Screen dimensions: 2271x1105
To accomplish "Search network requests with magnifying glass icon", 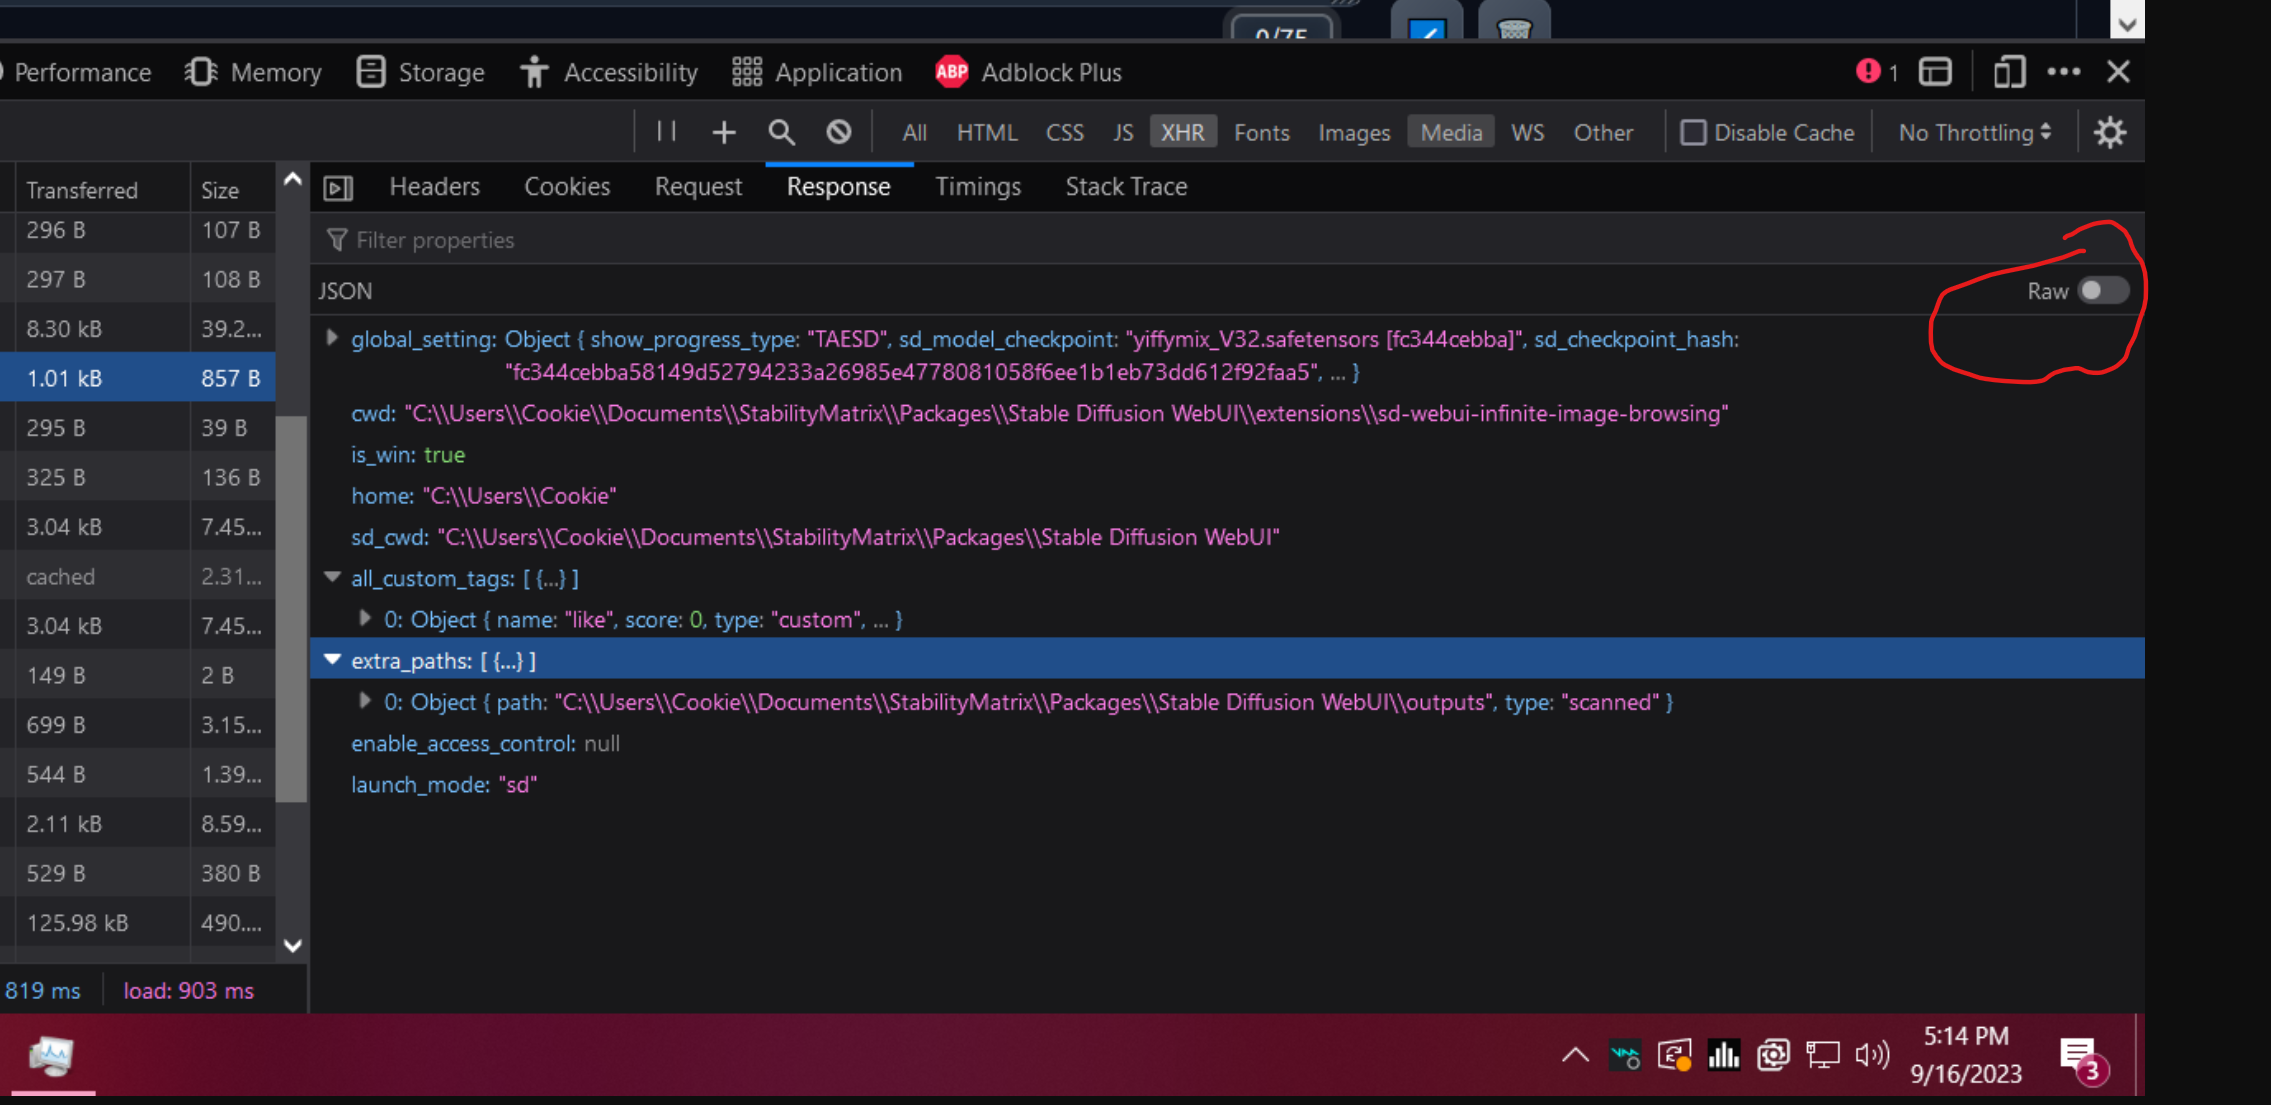I will click(x=781, y=131).
